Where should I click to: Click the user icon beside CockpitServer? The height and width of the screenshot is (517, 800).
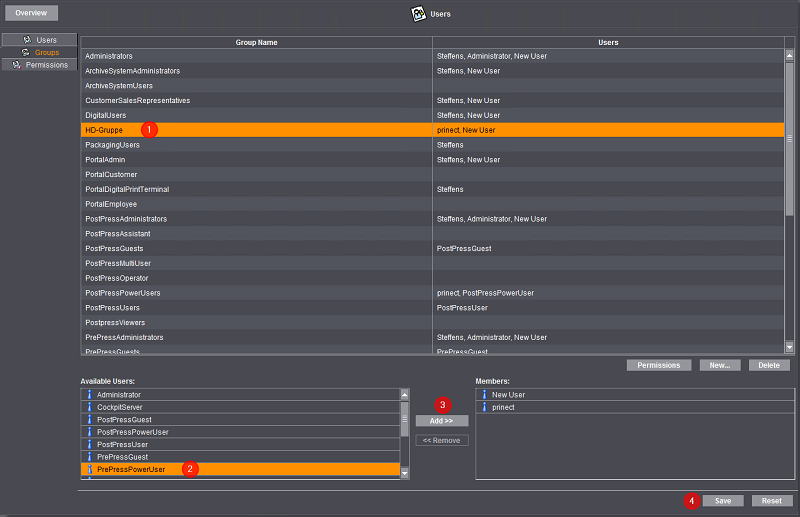click(89, 407)
